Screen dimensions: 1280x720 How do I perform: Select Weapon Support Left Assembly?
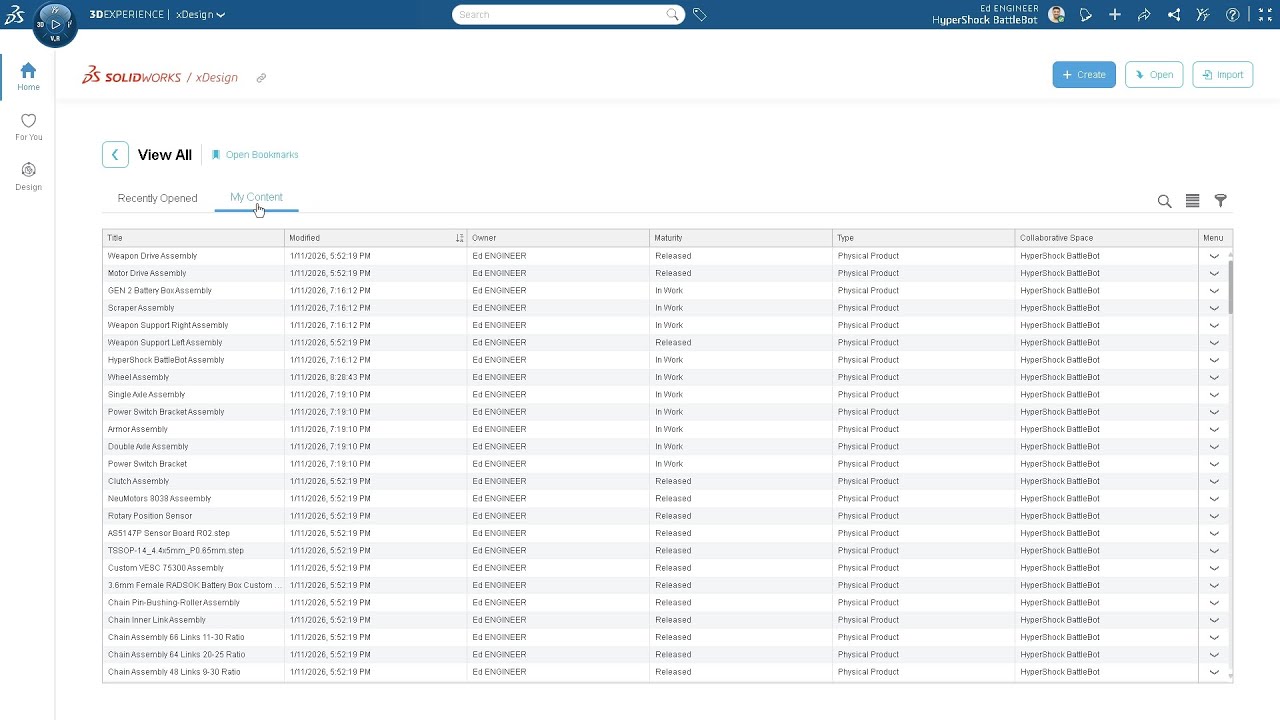(x=165, y=343)
